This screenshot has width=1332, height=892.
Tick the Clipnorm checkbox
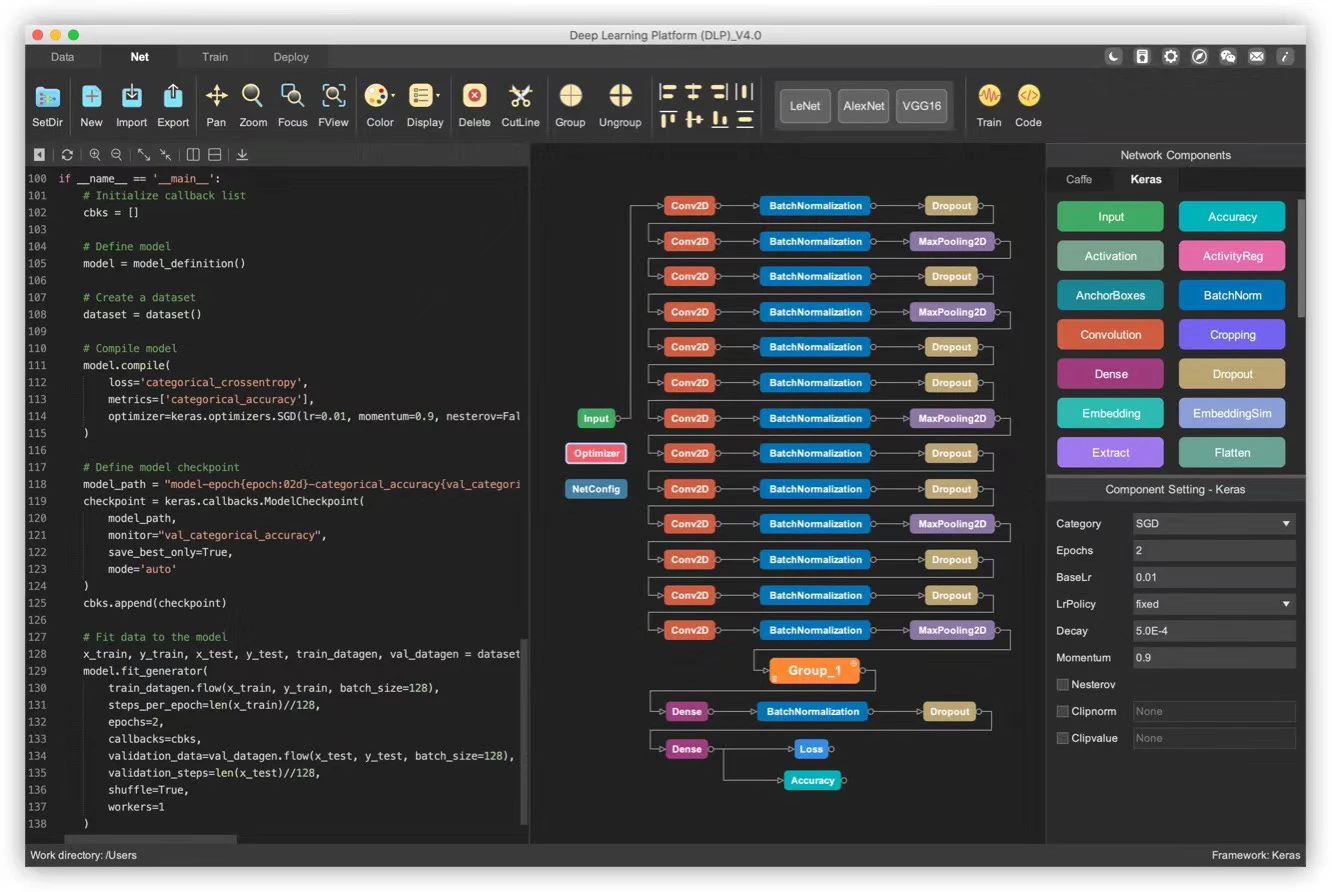pos(1063,712)
